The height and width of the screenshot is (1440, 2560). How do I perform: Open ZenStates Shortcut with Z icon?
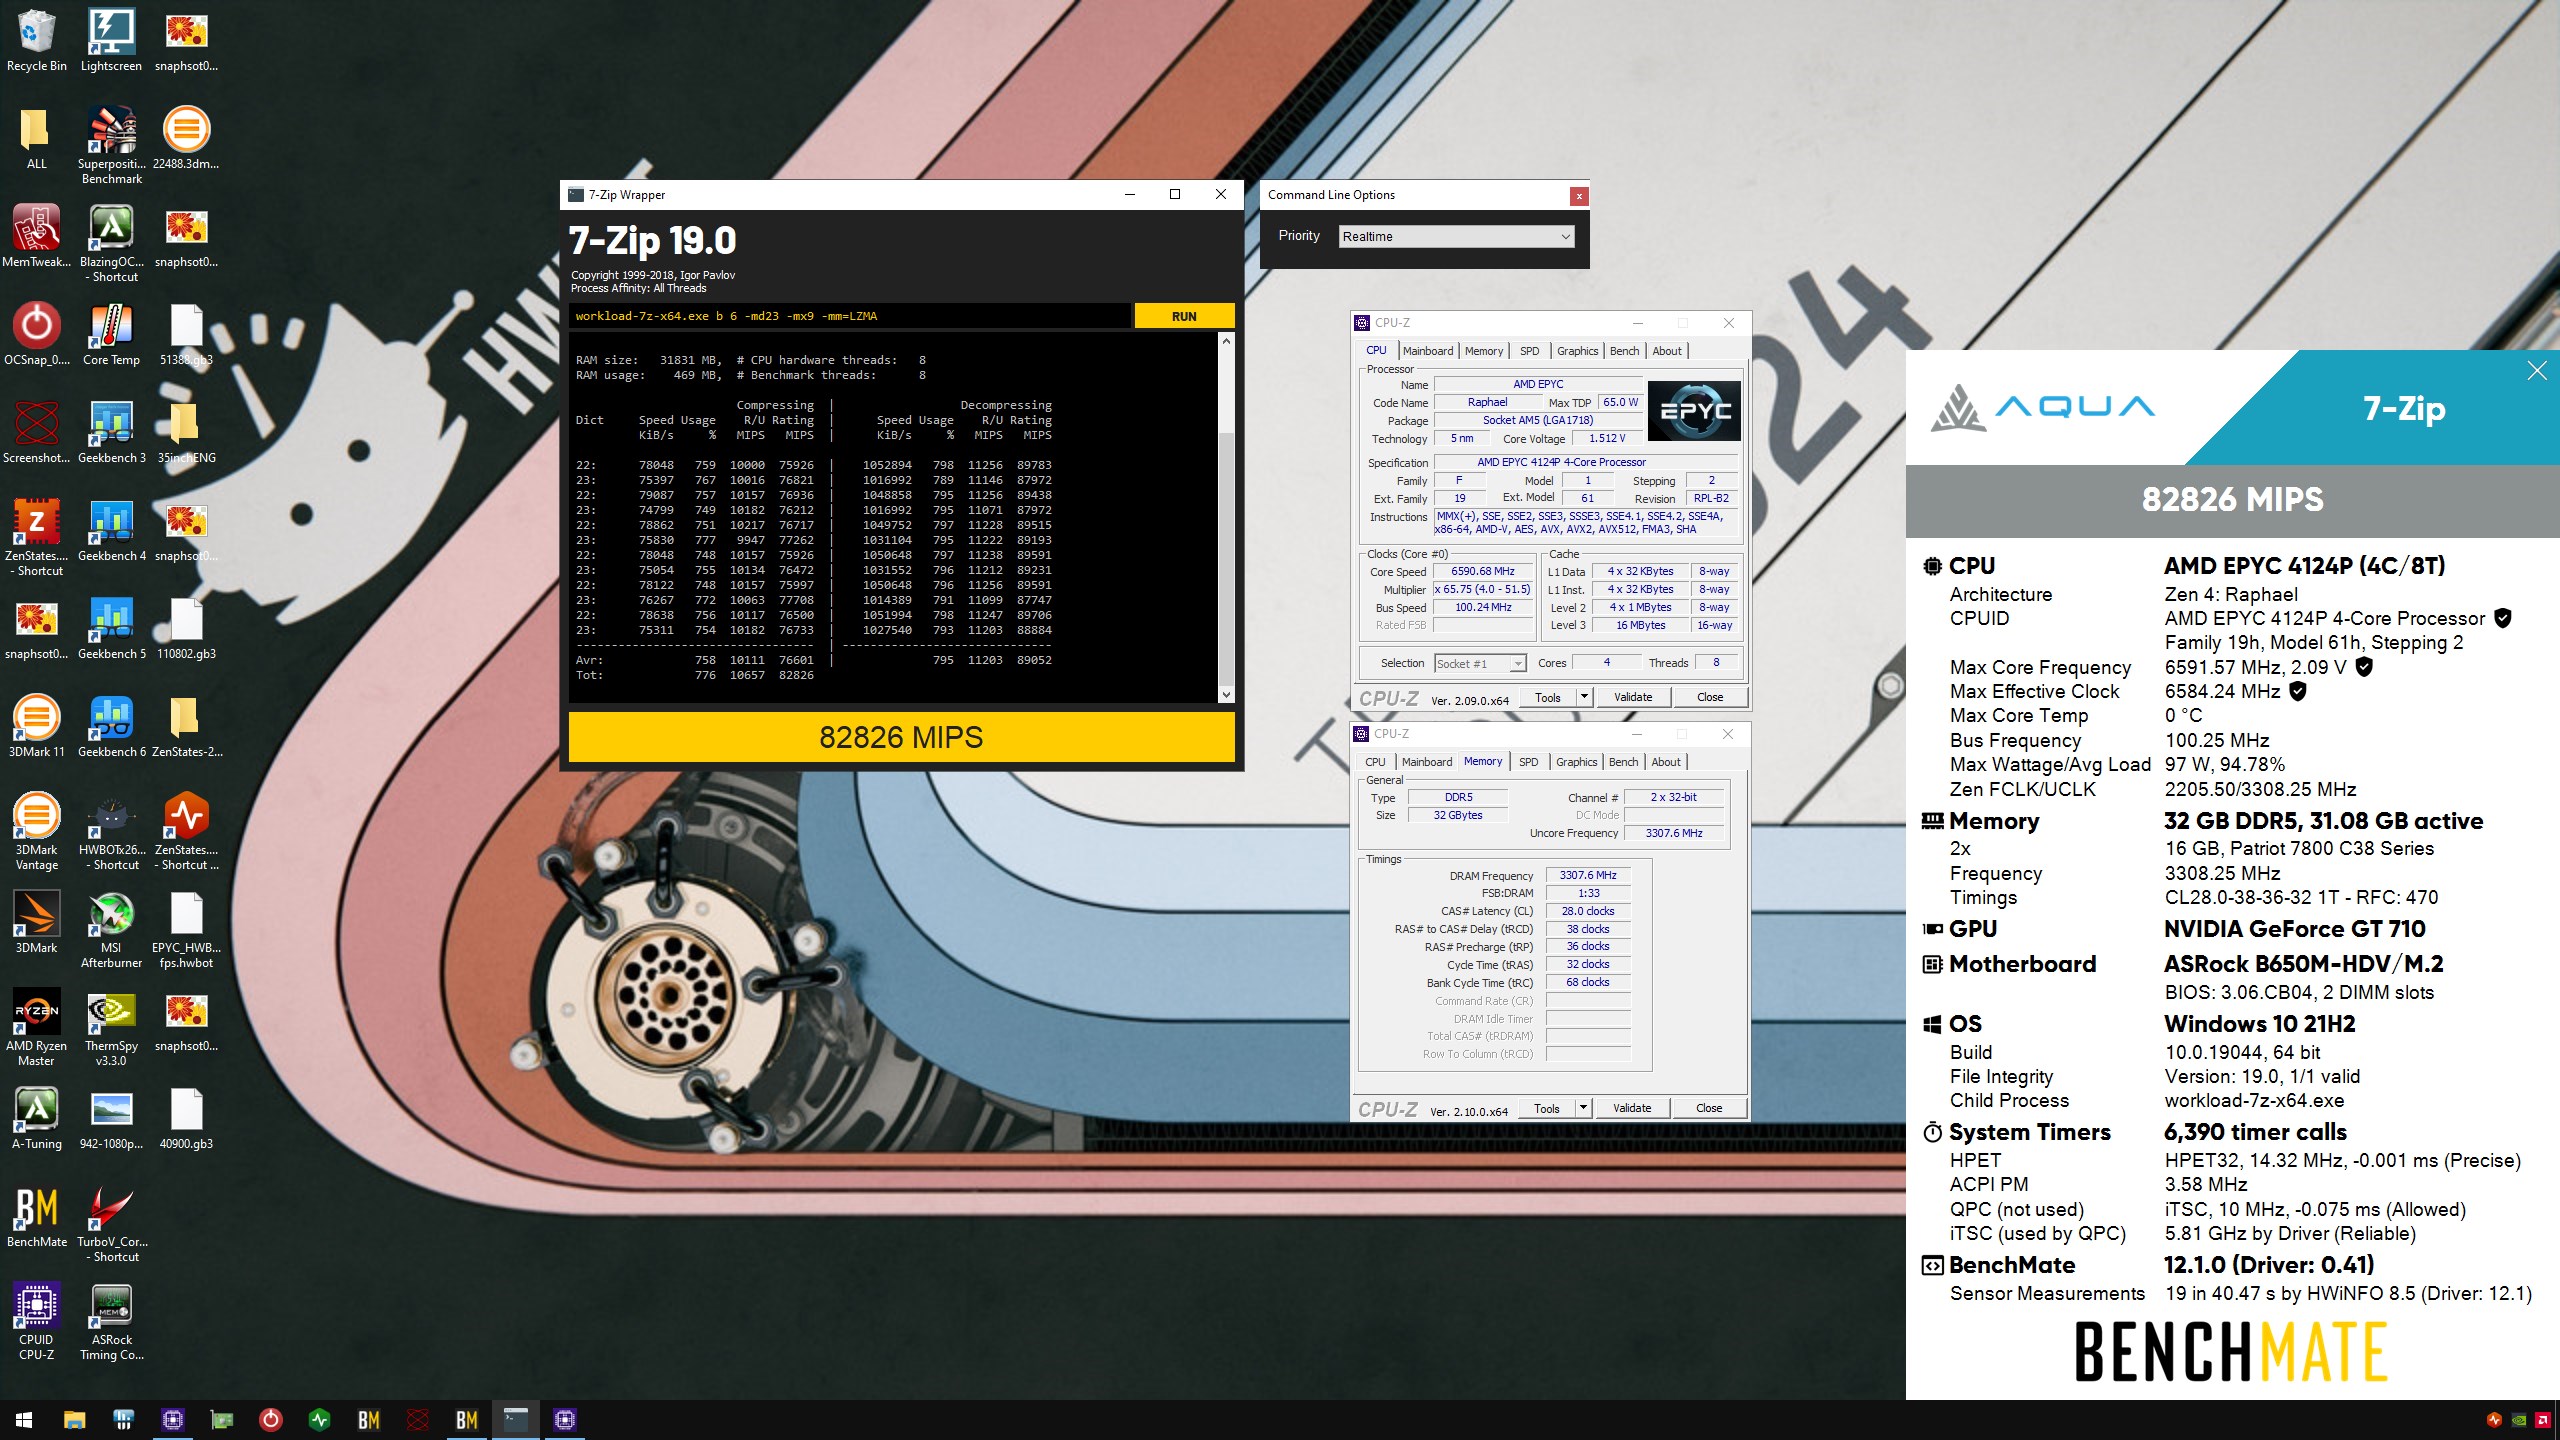click(36, 537)
